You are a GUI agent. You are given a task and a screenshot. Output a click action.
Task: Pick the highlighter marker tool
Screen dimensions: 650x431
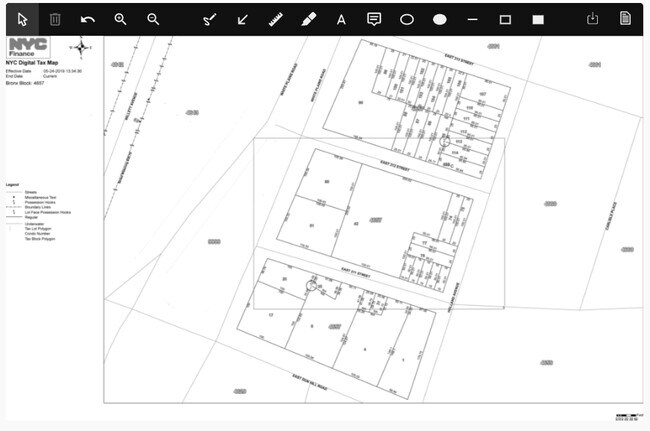pyautogui.click(x=308, y=19)
